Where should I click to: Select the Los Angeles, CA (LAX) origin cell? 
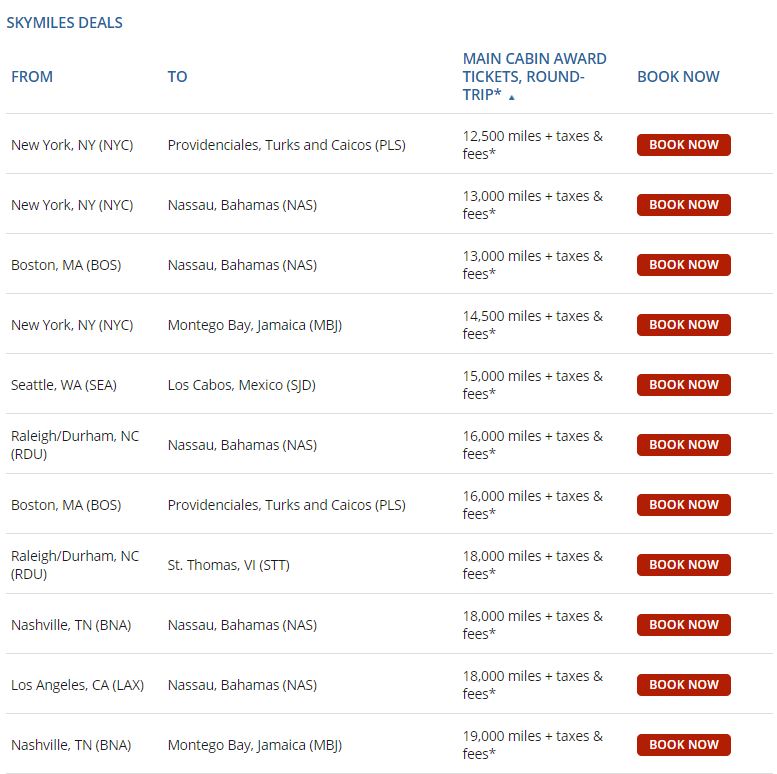click(x=77, y=685)
